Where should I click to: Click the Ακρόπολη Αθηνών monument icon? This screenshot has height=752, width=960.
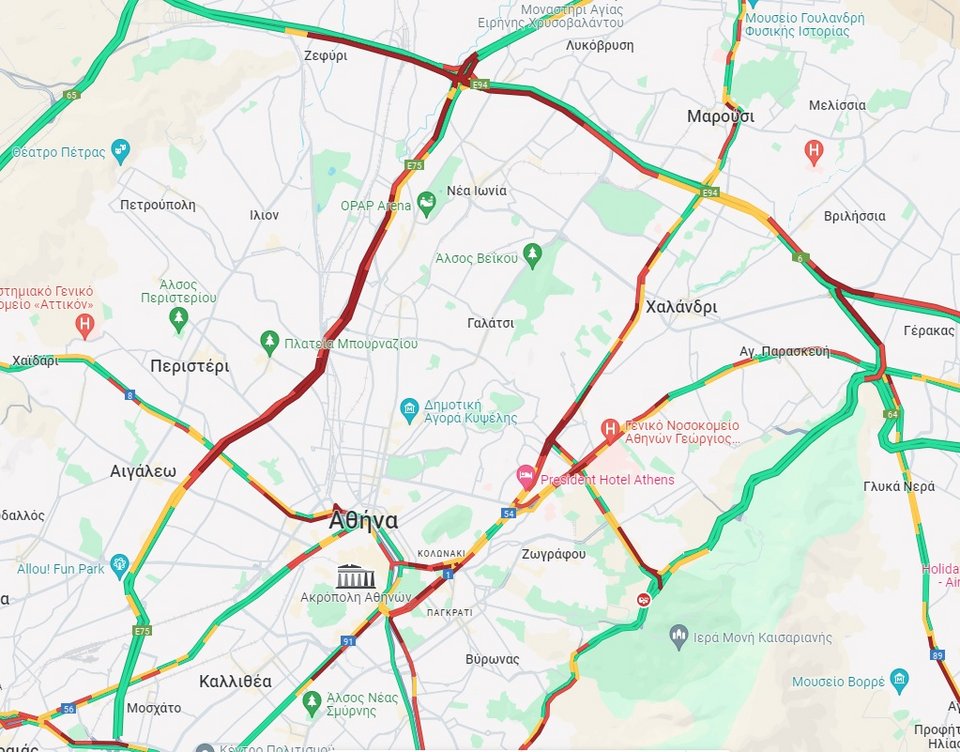356,576
